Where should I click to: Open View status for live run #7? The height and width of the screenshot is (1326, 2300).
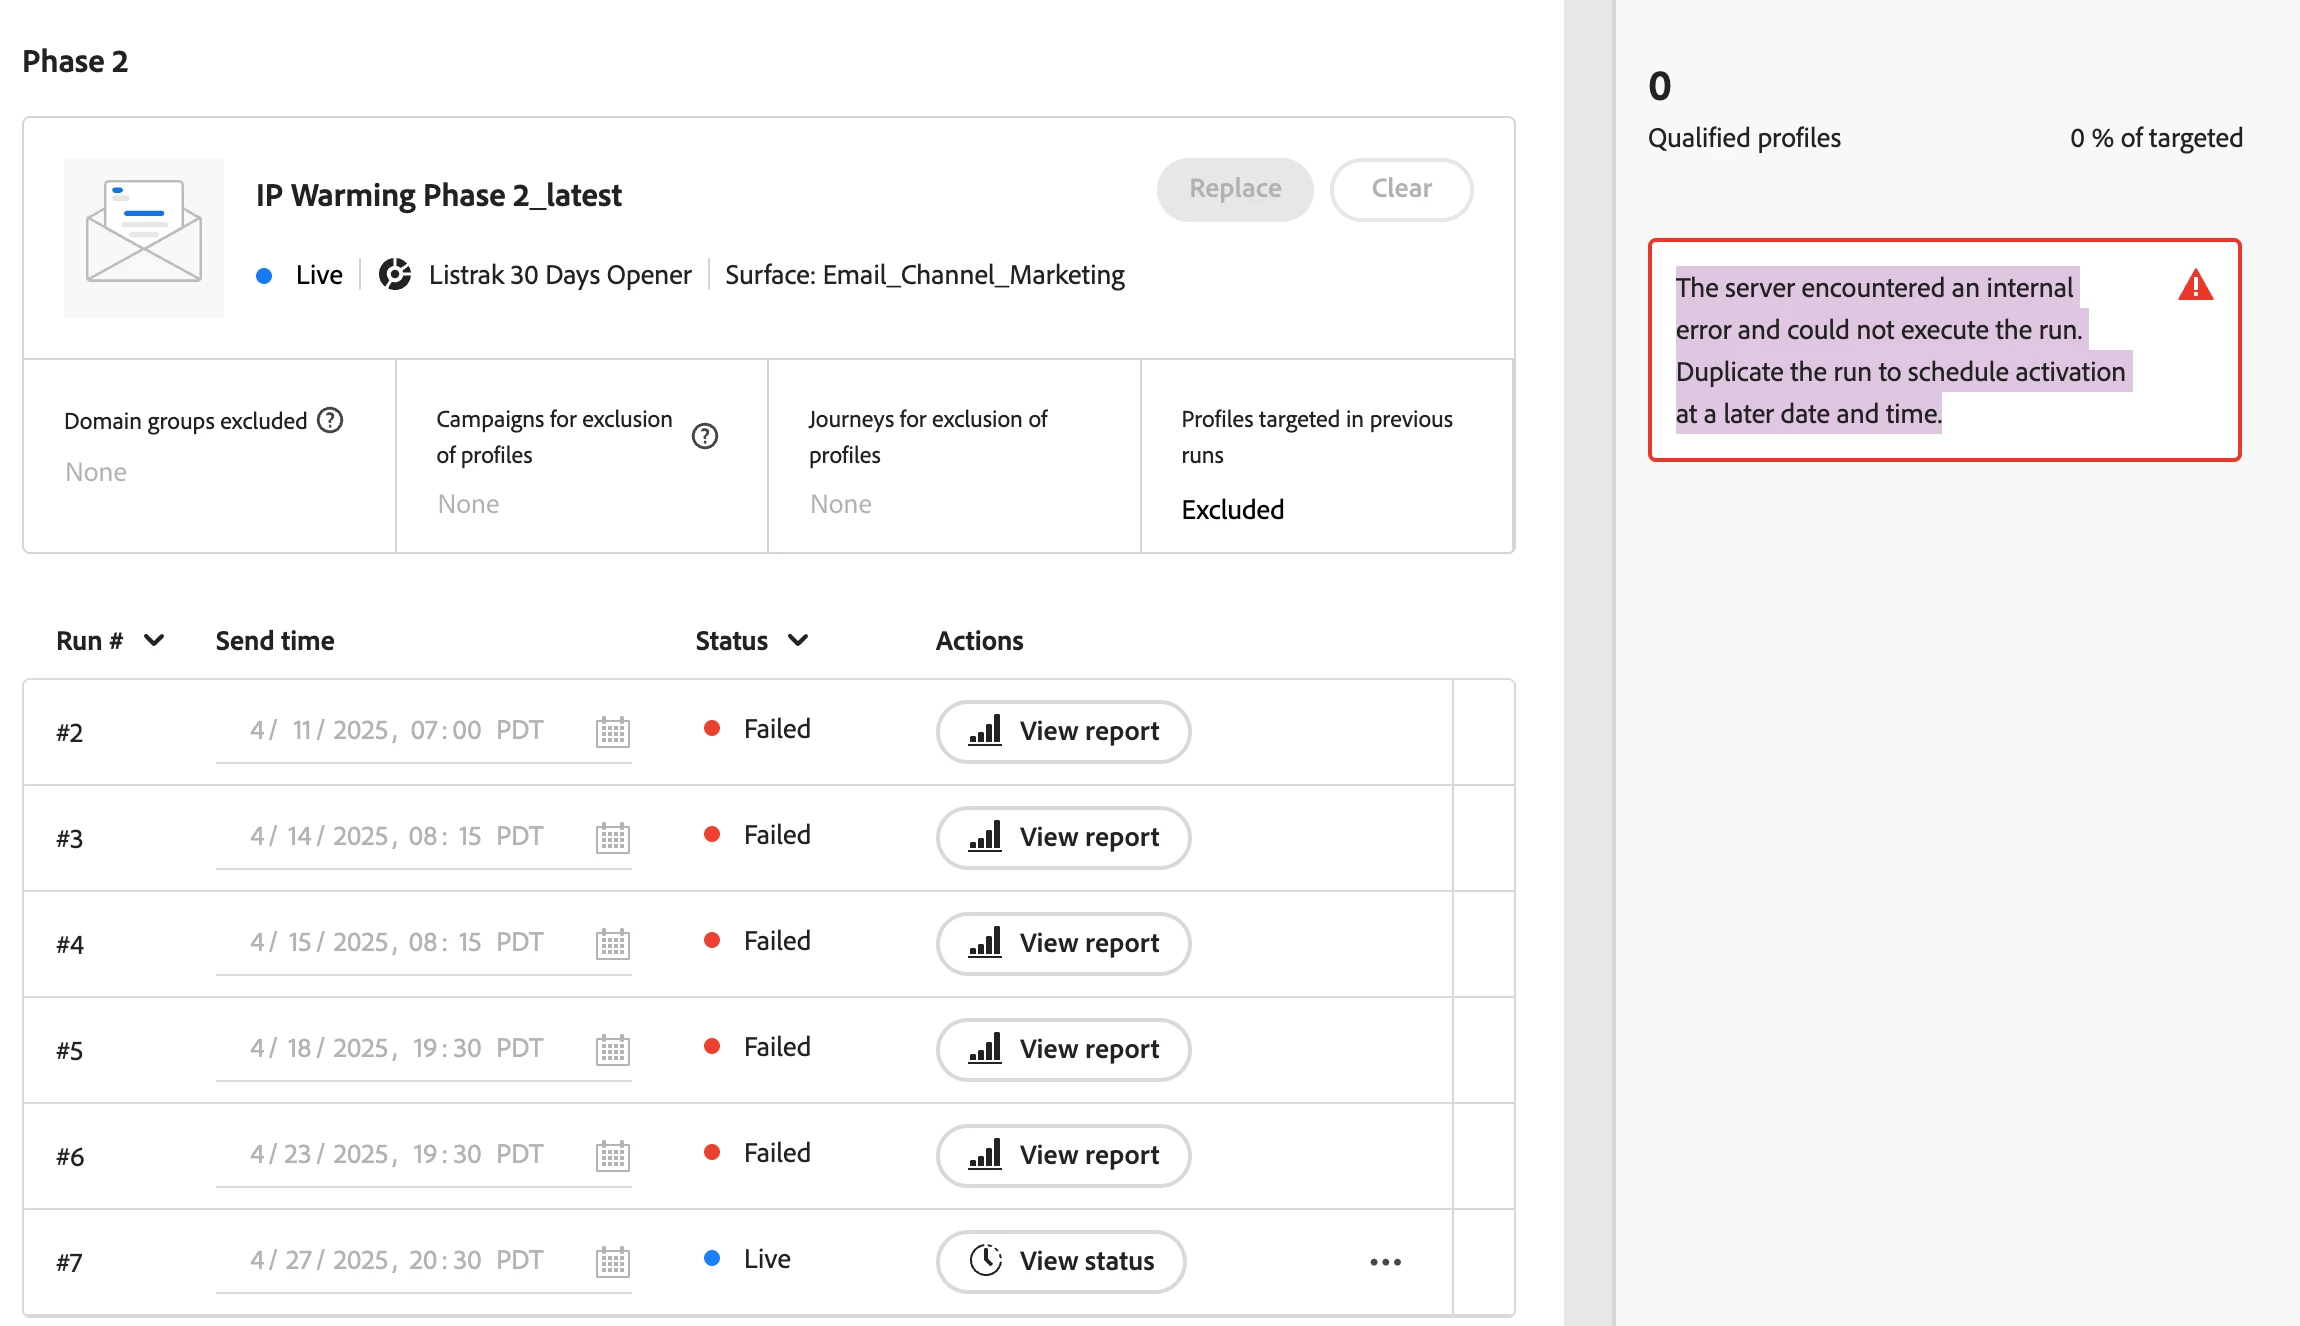tap(1061, 1262)
